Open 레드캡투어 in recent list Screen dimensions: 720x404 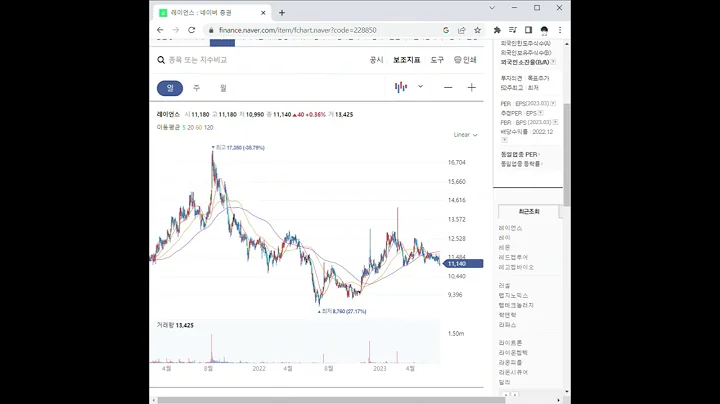[513, 257]
